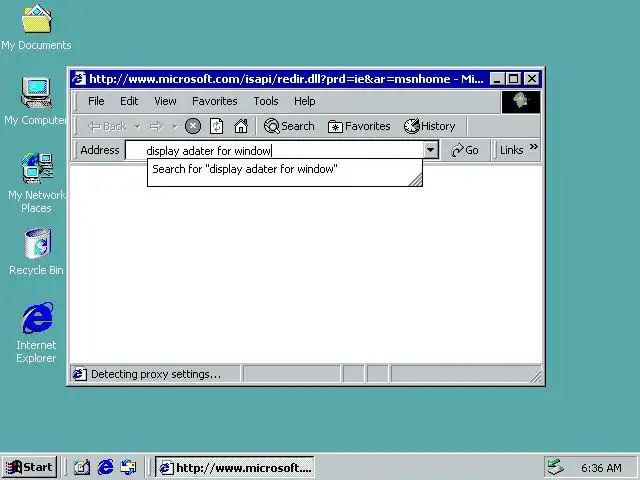Open Forward history dropdown arrow
640x480 pixels.
(x=175, y=127)
